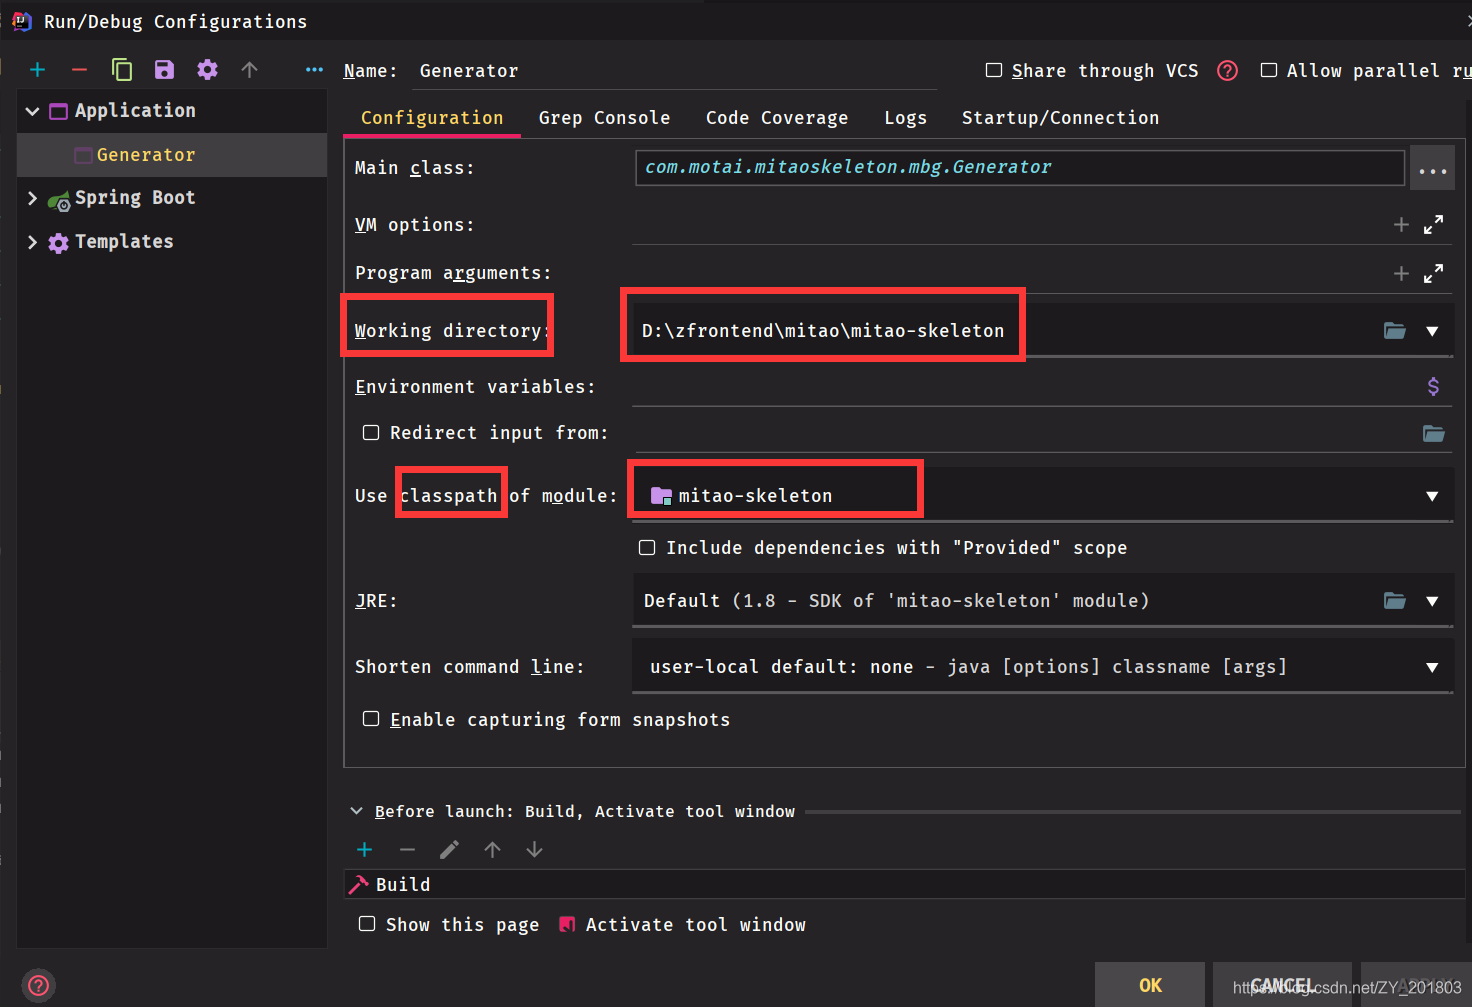Viewport: 1472px width, 1007px height.
Task: Switch to Grep Console tab
Action: tap(604, 118)
